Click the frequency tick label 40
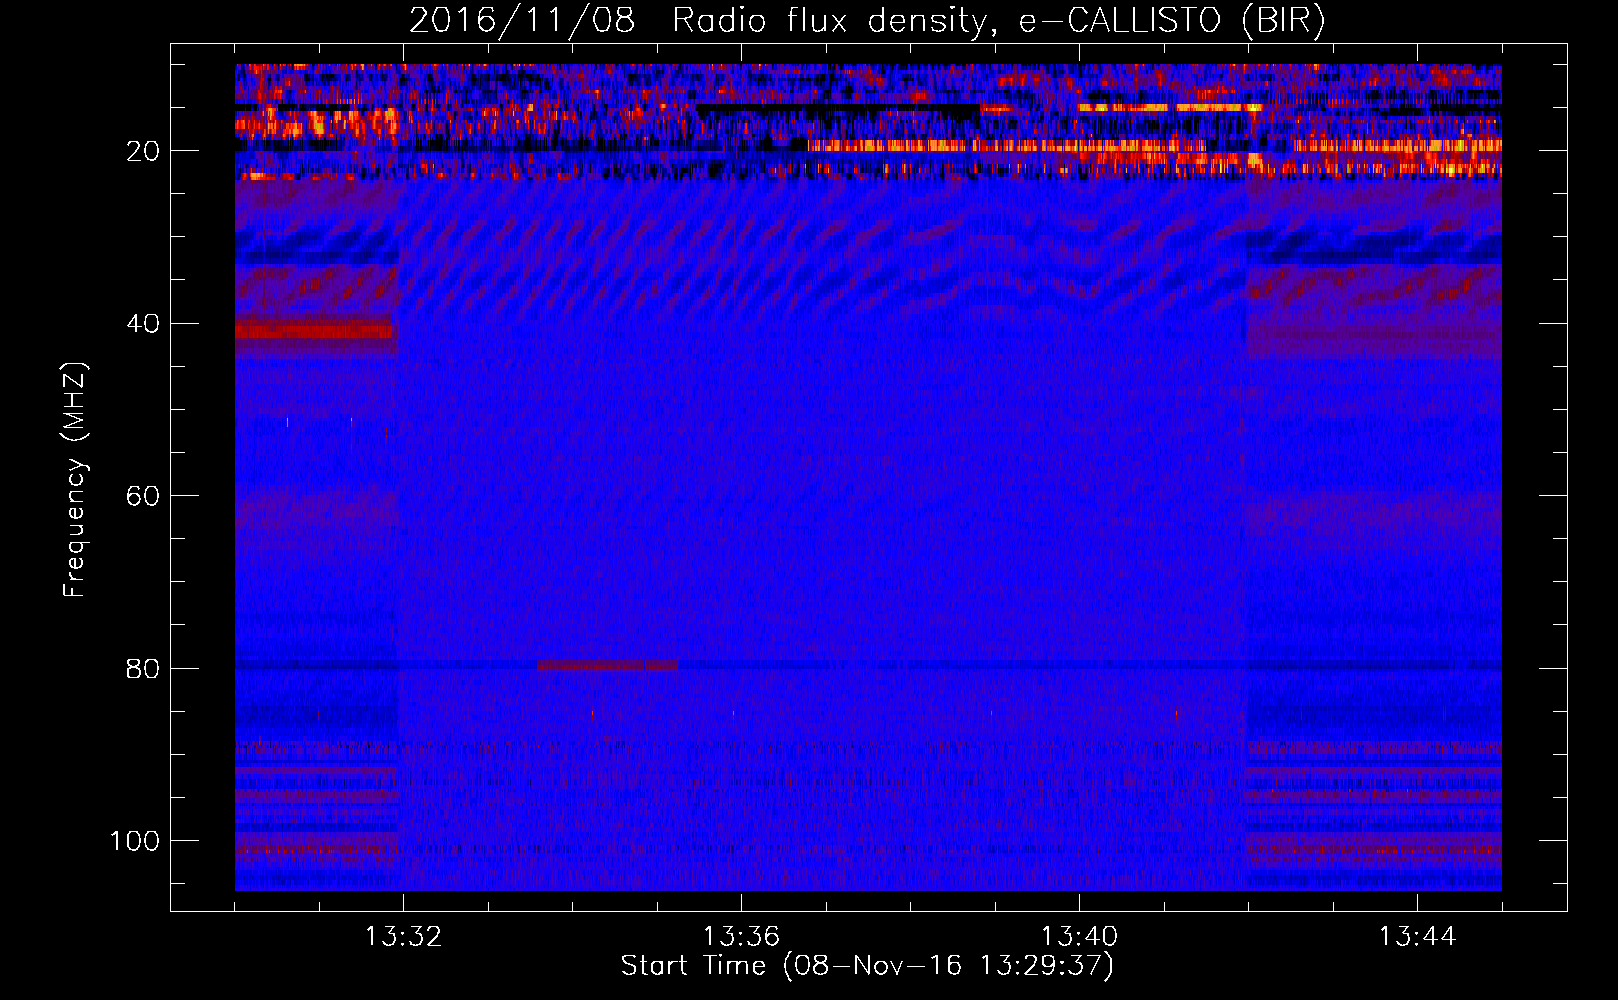Image resolution: width=1618 pixels, height=1000 pixels. tap(144, 324)
